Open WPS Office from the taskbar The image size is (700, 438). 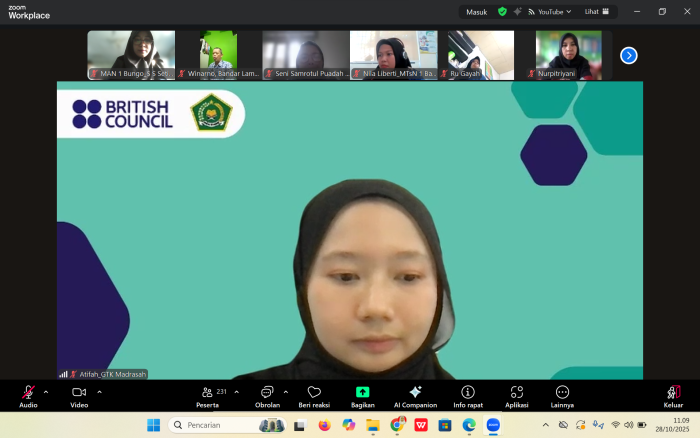(421, 425)
